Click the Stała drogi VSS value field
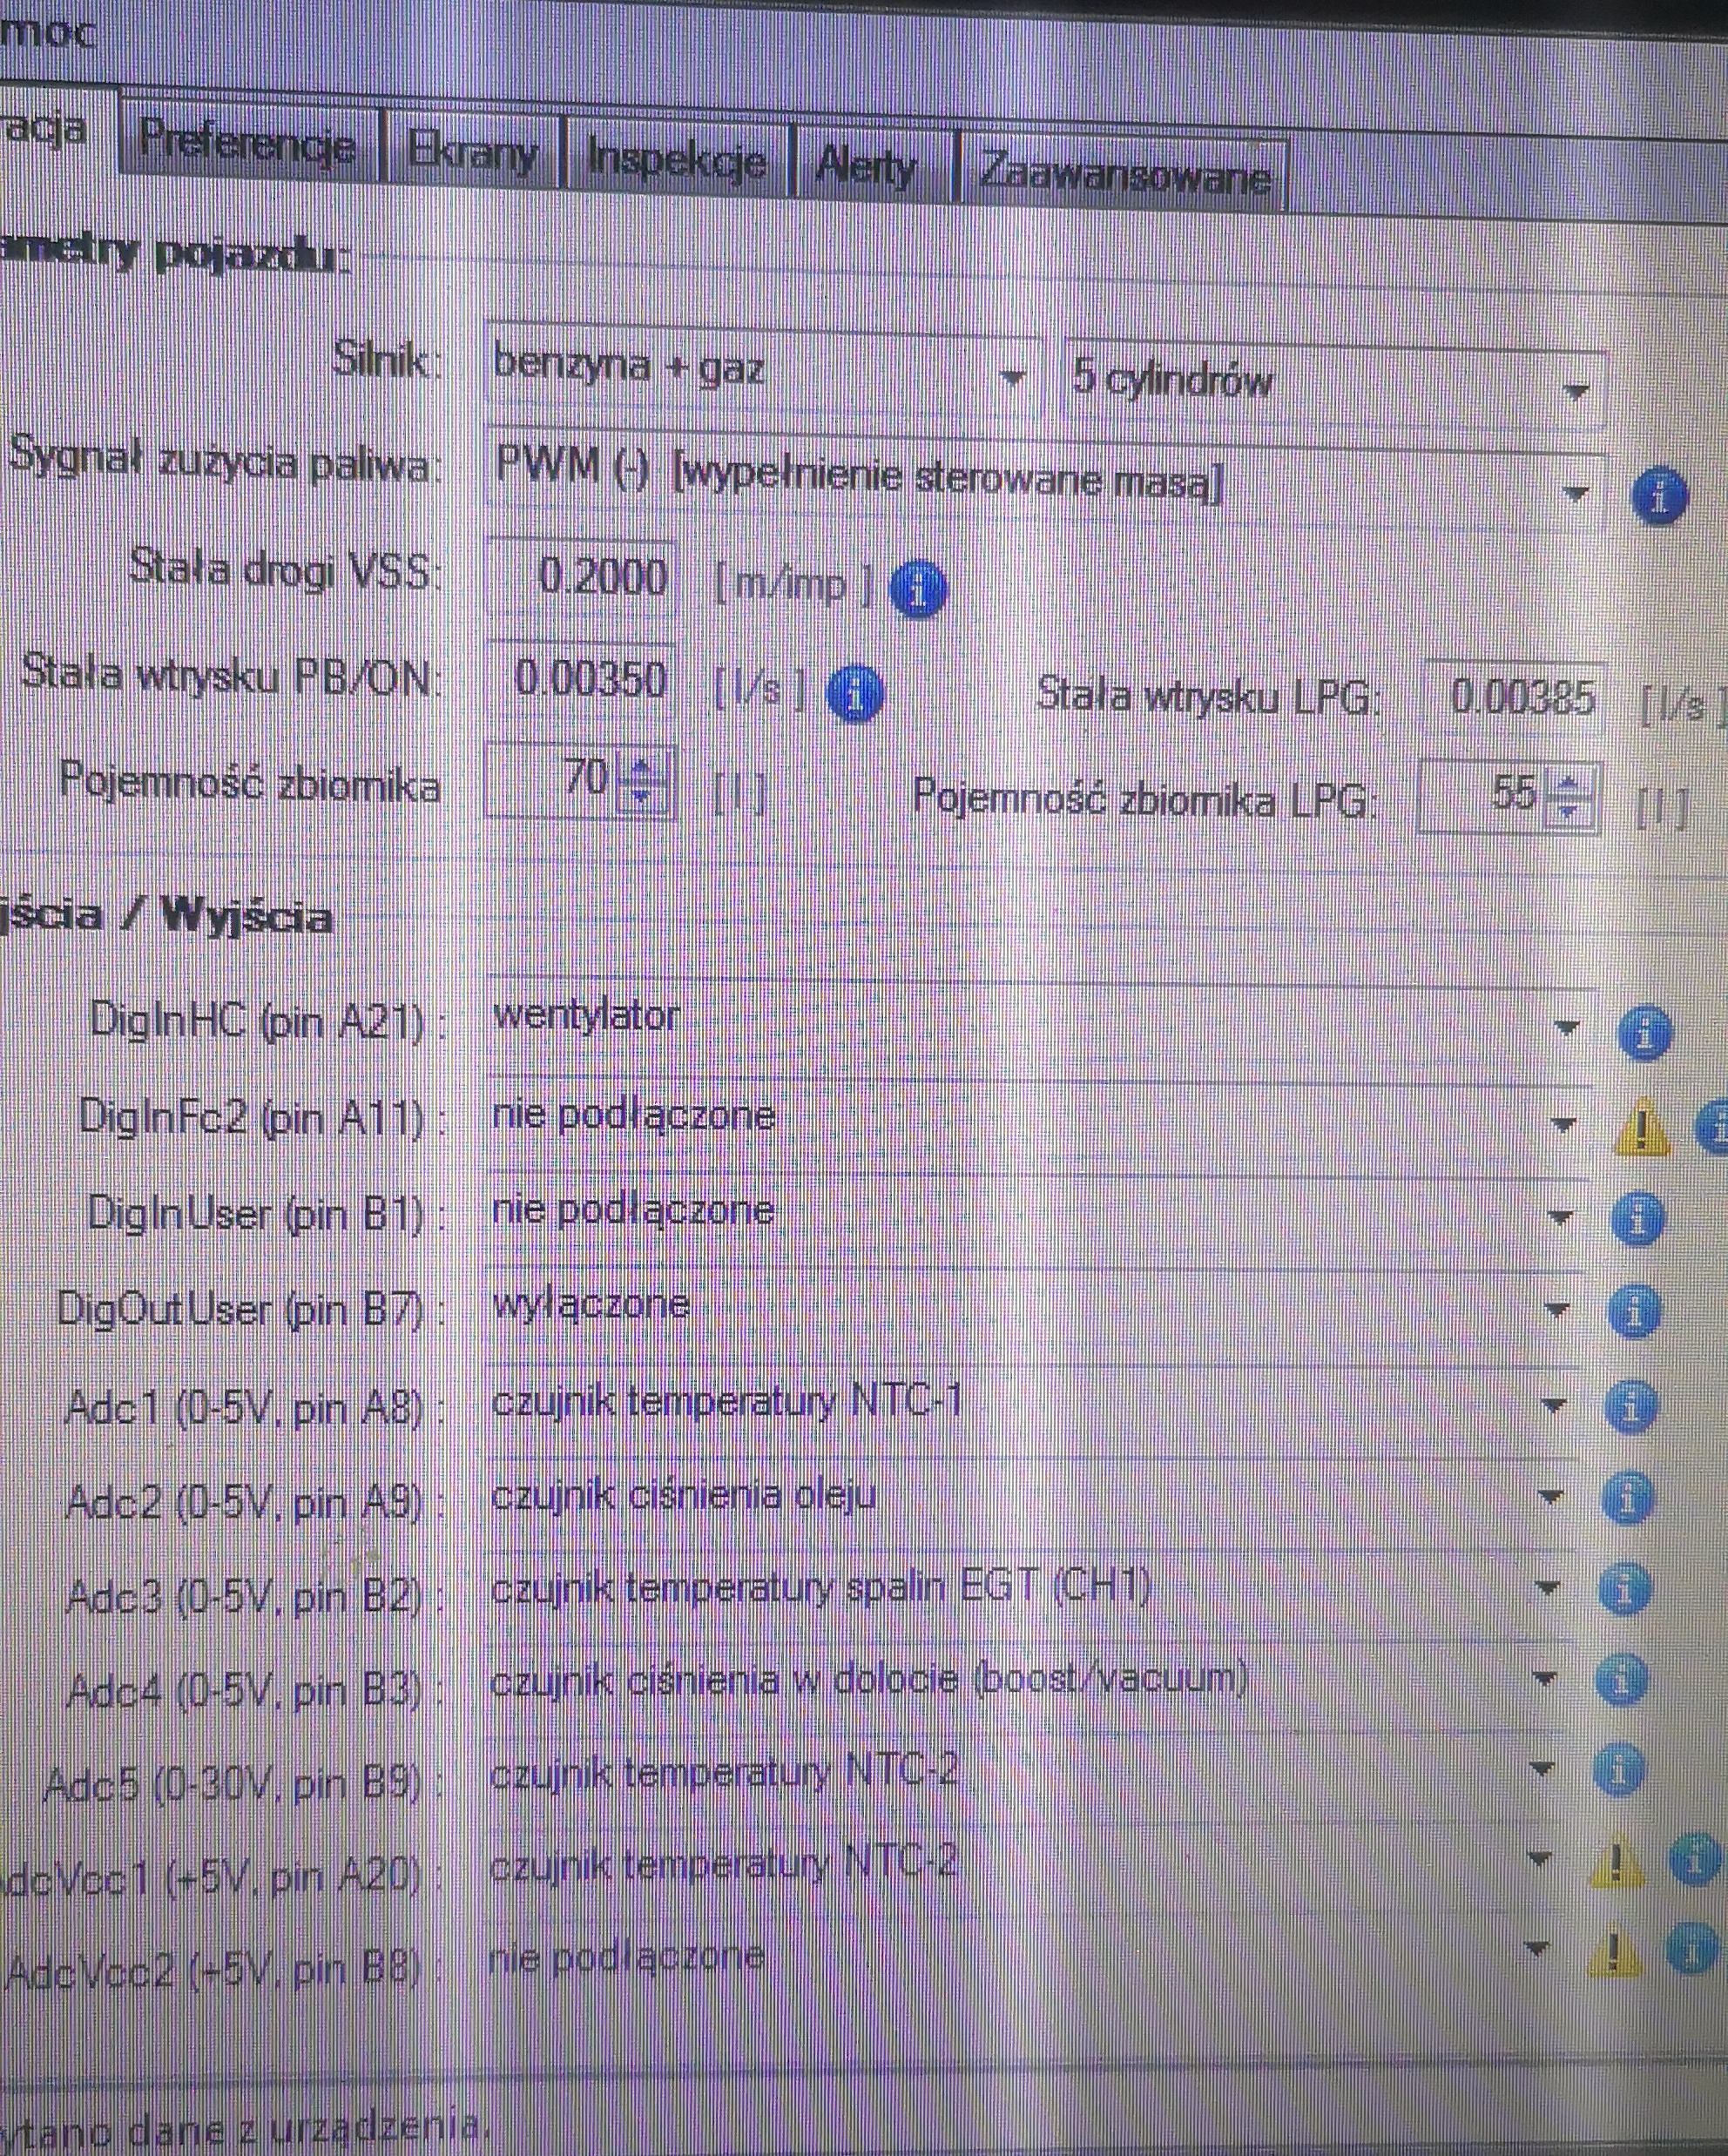Screen dimensions: 1728x2156 click(581, 577)
